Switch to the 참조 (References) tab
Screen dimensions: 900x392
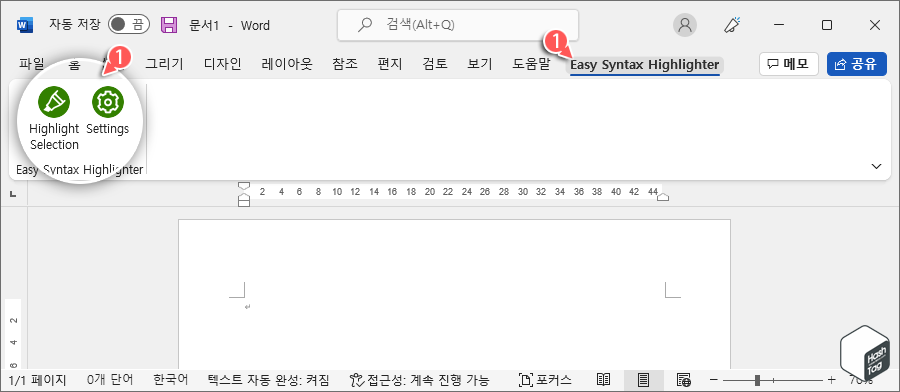click(345, 64)
